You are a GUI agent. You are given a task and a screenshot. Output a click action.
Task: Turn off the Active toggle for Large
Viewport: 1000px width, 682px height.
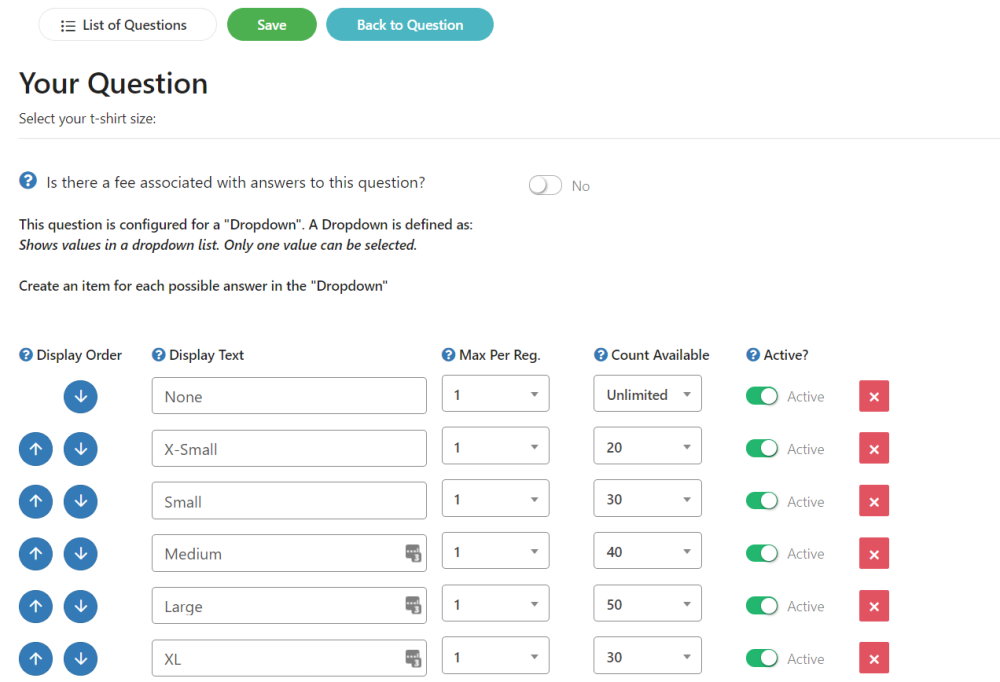click(762, 606)
